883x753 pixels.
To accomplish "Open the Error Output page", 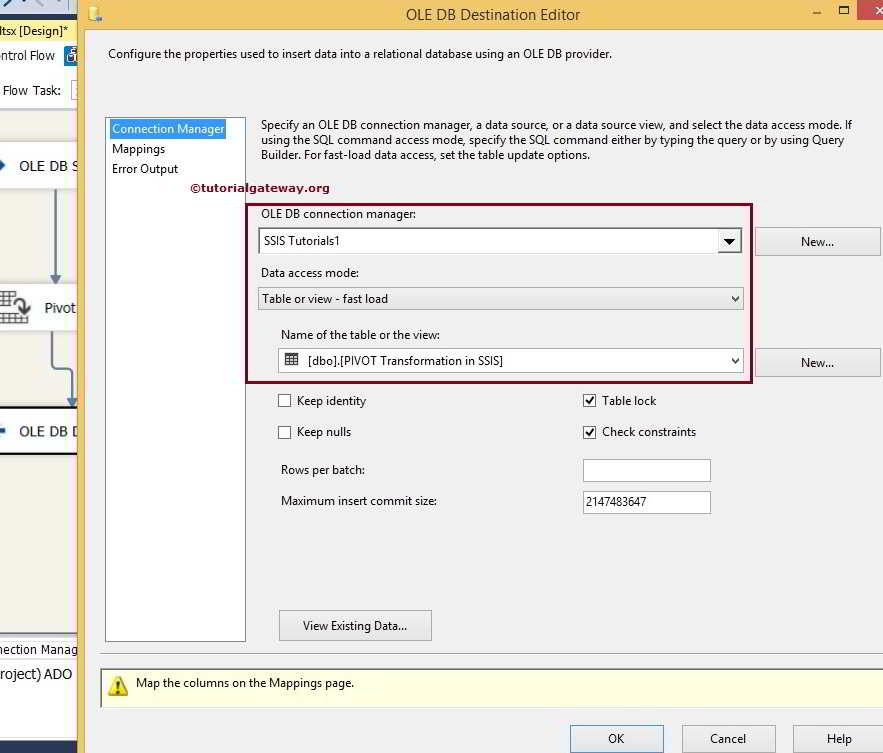I will (145, 169).
